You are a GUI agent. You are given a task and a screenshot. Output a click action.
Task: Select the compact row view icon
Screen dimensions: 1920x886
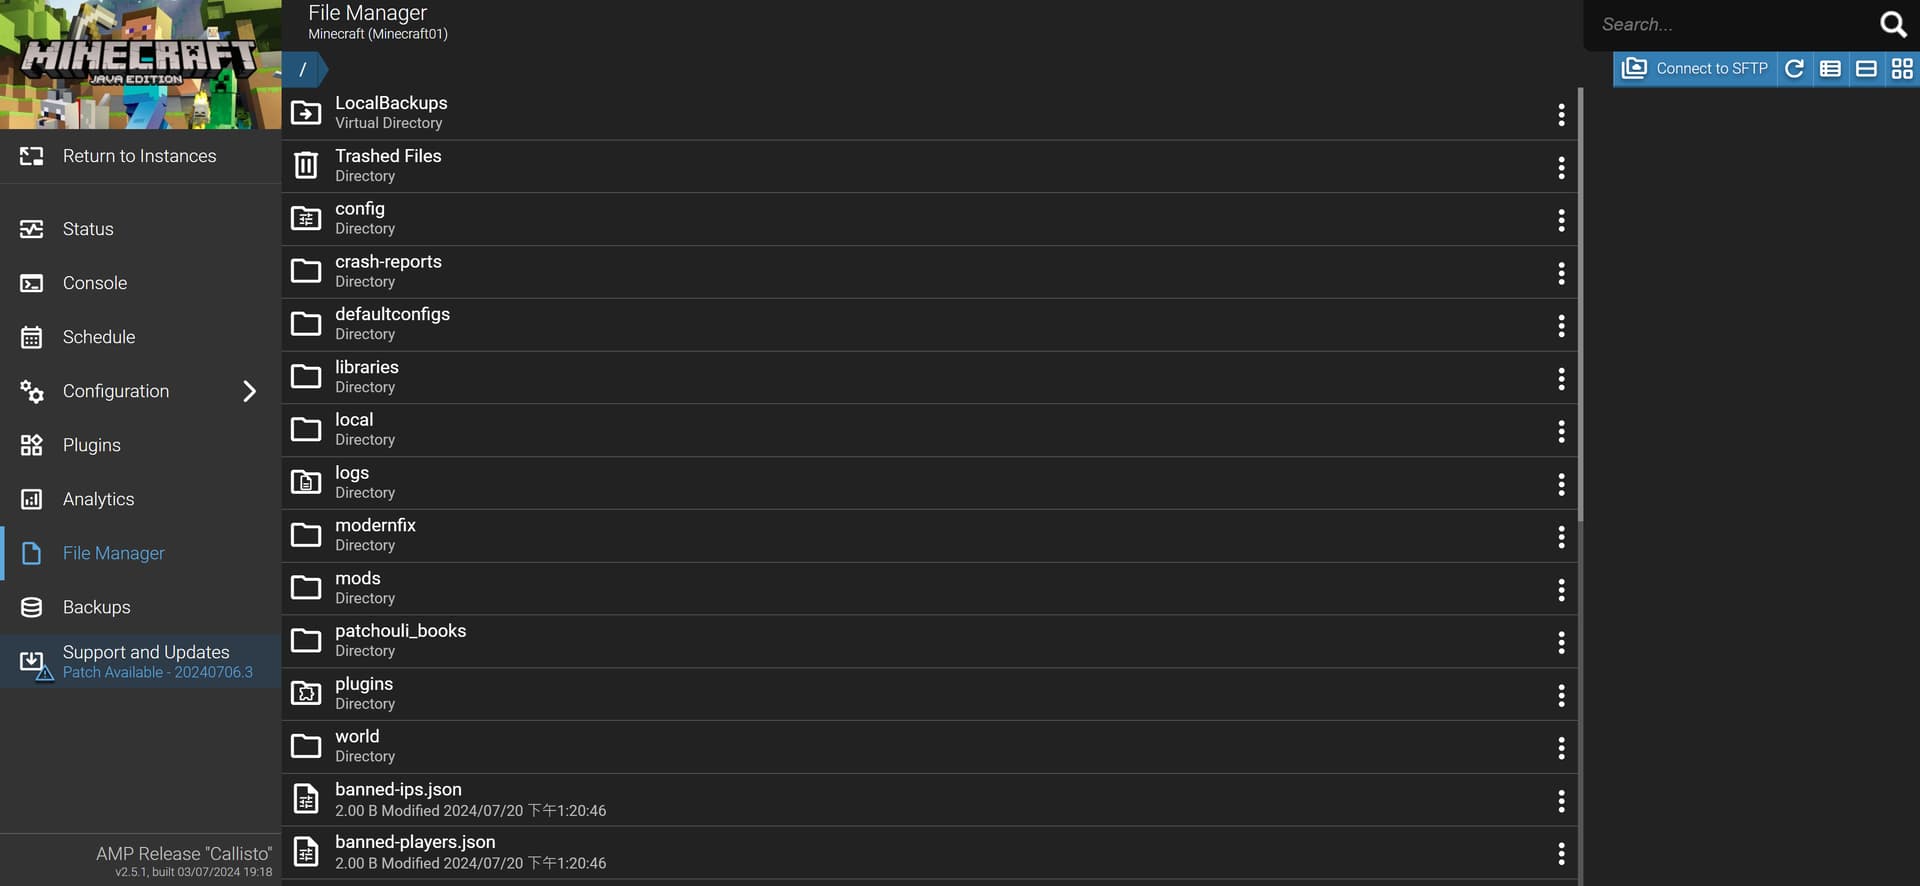pyautogui.click(x=1866, y=69)
